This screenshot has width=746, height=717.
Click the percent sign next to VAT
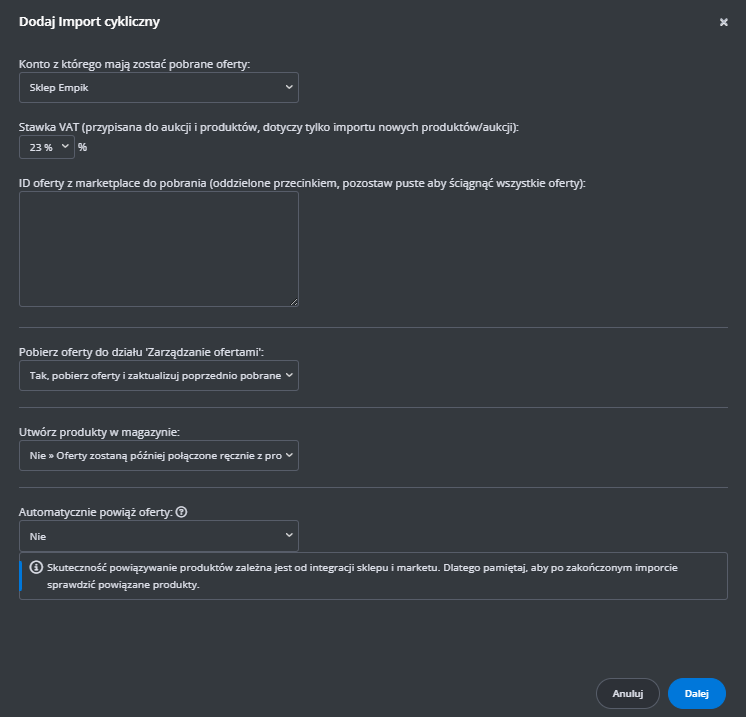[82, 147]
